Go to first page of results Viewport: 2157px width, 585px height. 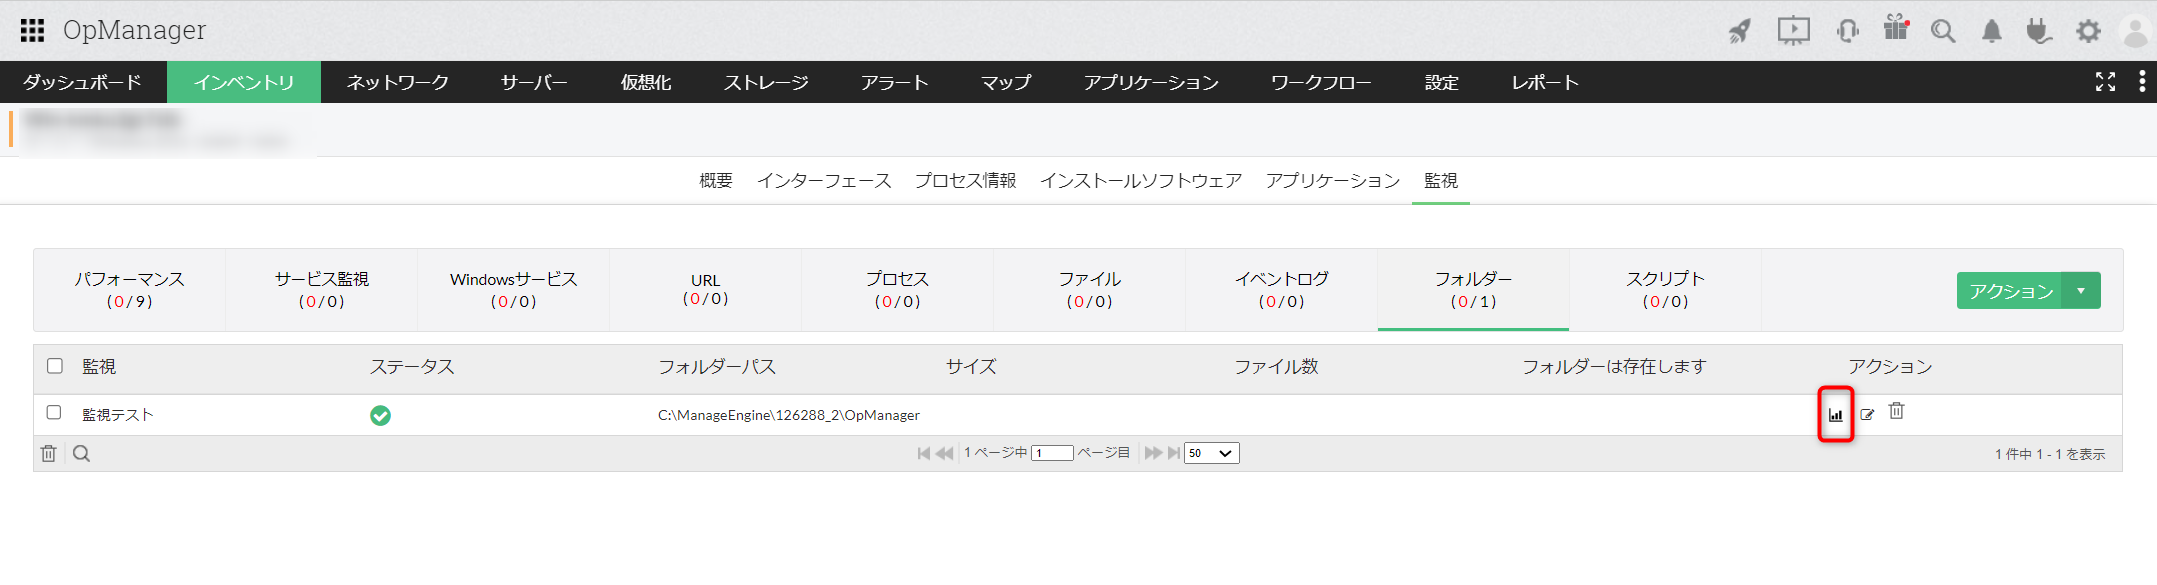[923, 453]
